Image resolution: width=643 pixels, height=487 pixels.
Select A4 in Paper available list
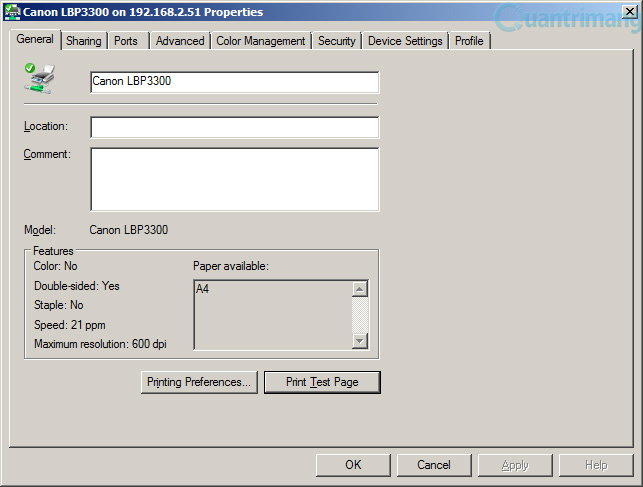[203, 289]
